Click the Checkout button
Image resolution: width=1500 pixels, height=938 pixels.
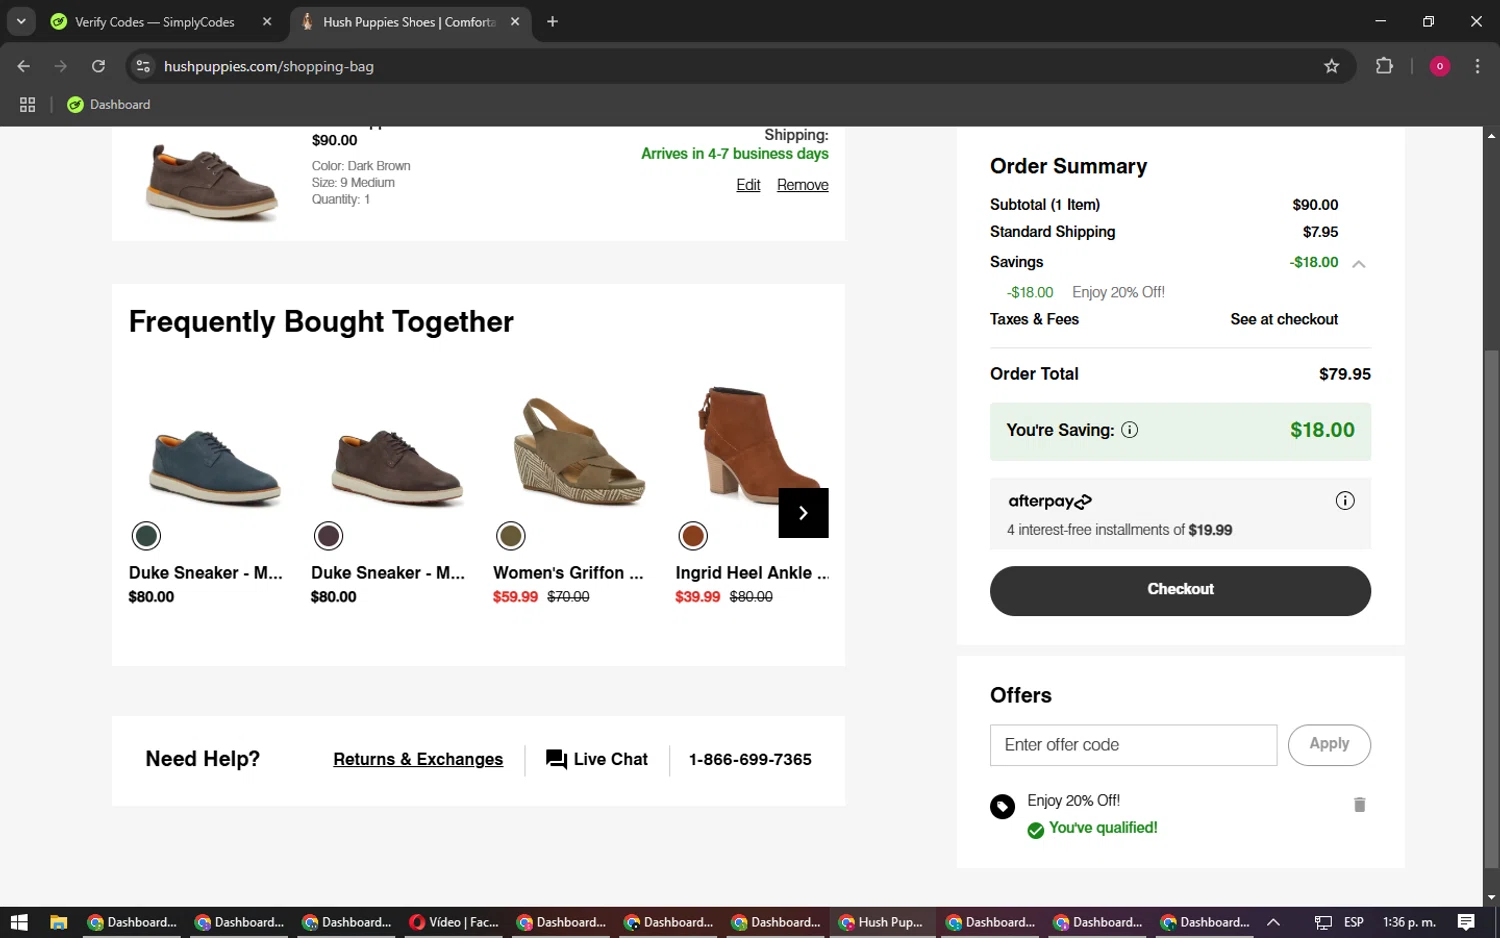click(x=1180, y=591)
